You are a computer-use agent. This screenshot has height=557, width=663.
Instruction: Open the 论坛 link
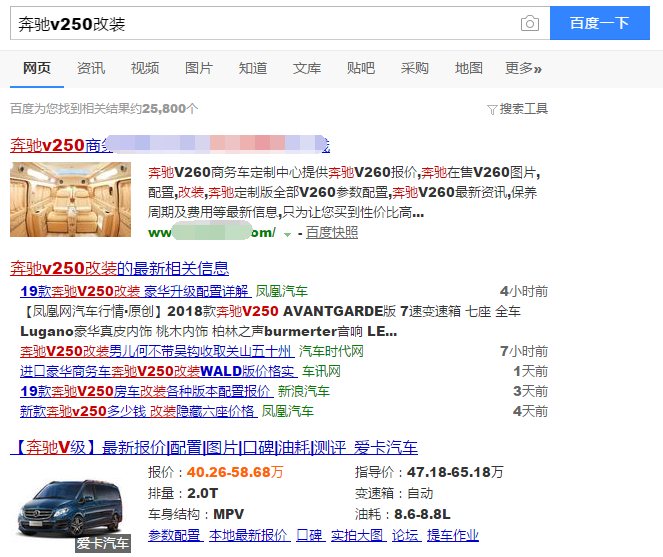click(x=407, y=535)
